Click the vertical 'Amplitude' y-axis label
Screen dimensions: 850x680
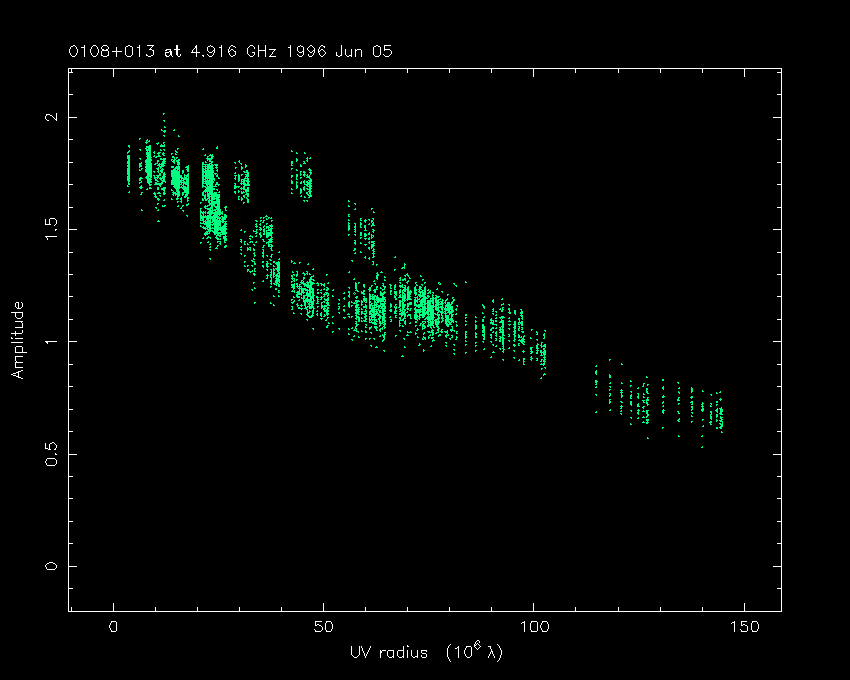[17, 340]
